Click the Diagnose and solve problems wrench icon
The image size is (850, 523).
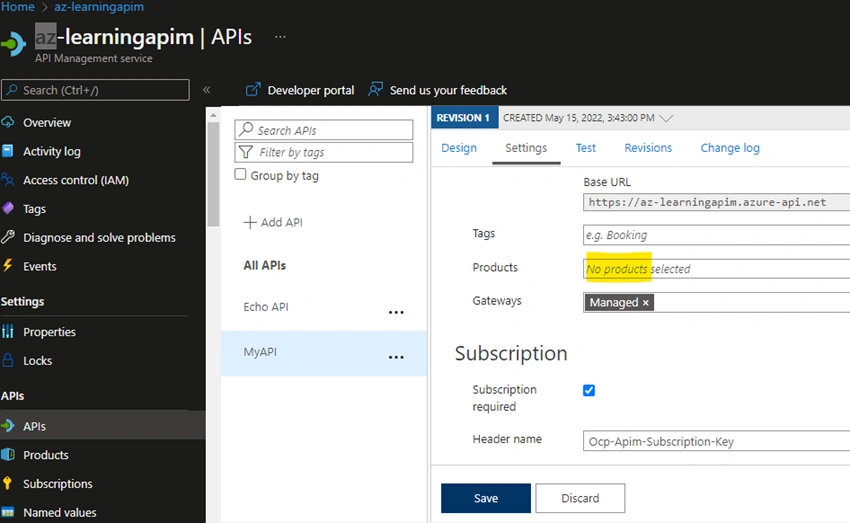click(x=8, y=237)
